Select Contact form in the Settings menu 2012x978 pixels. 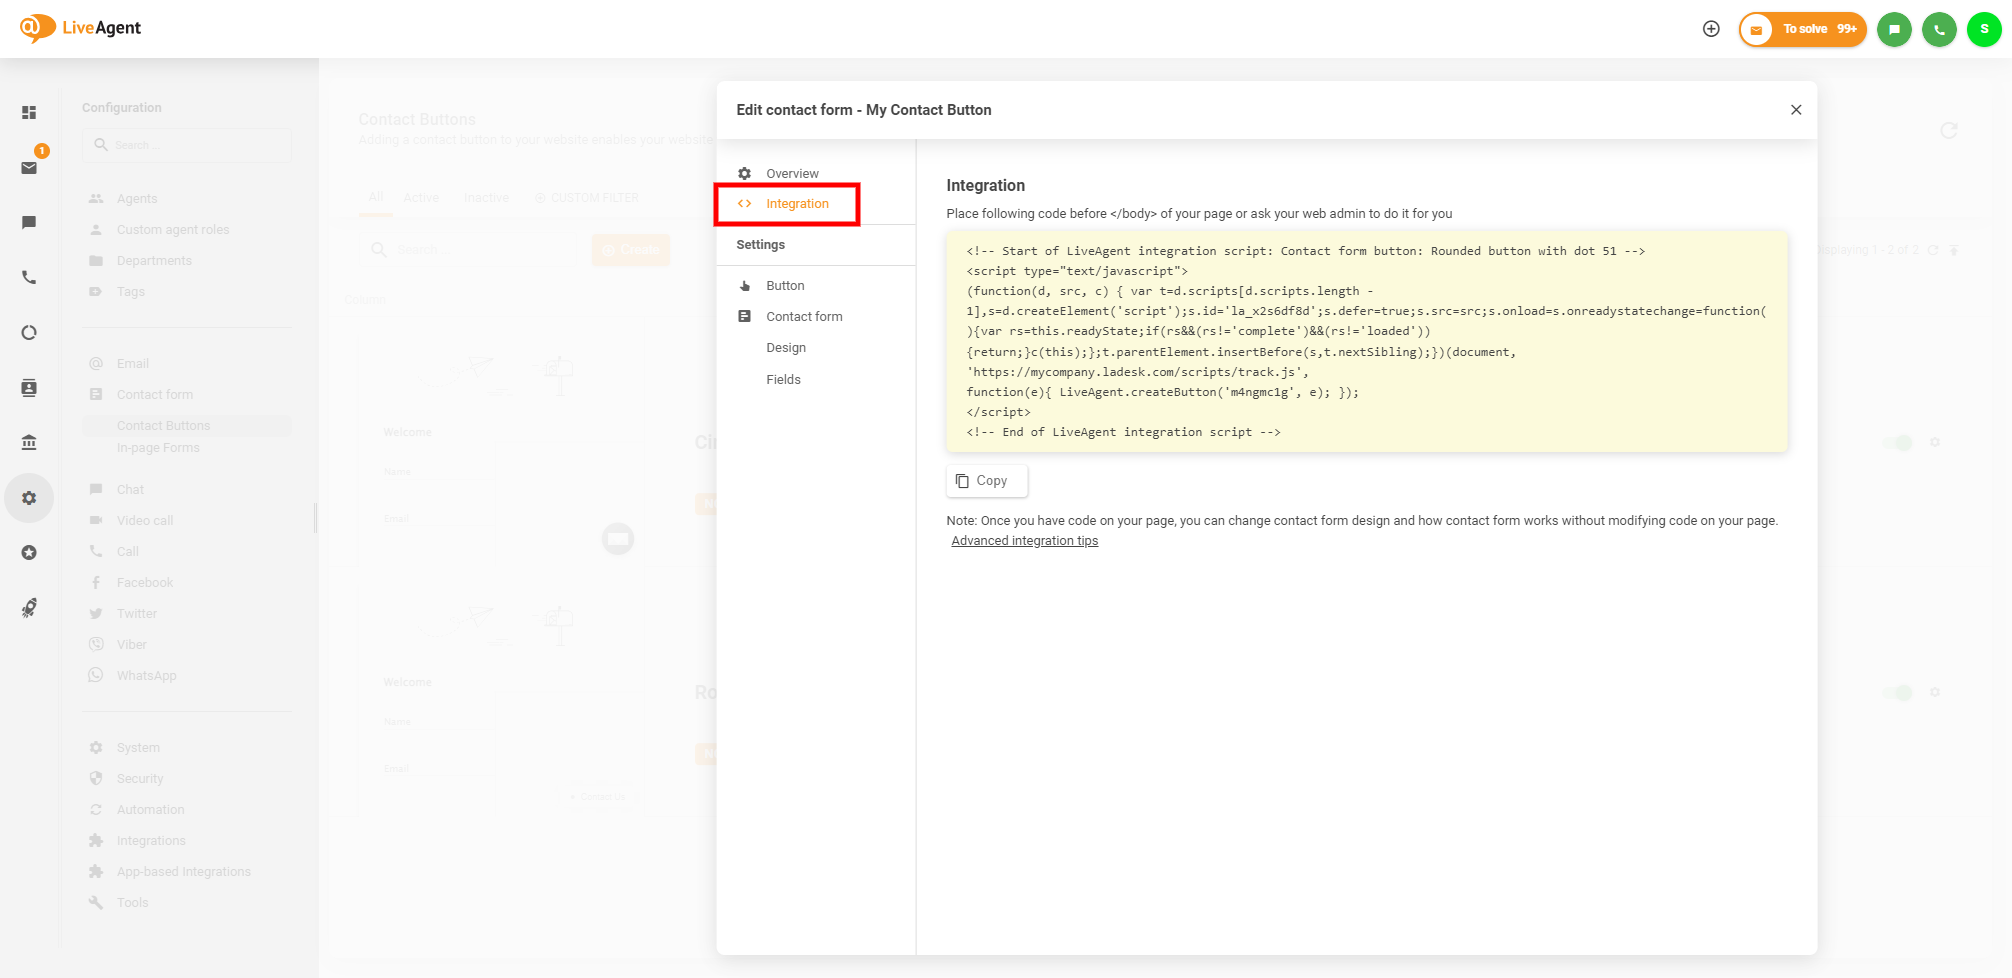[804, 317]
